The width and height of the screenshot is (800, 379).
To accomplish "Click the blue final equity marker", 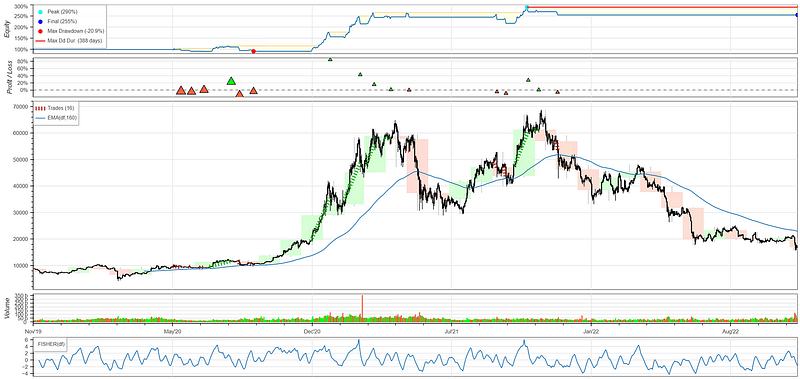I will 797,15.
